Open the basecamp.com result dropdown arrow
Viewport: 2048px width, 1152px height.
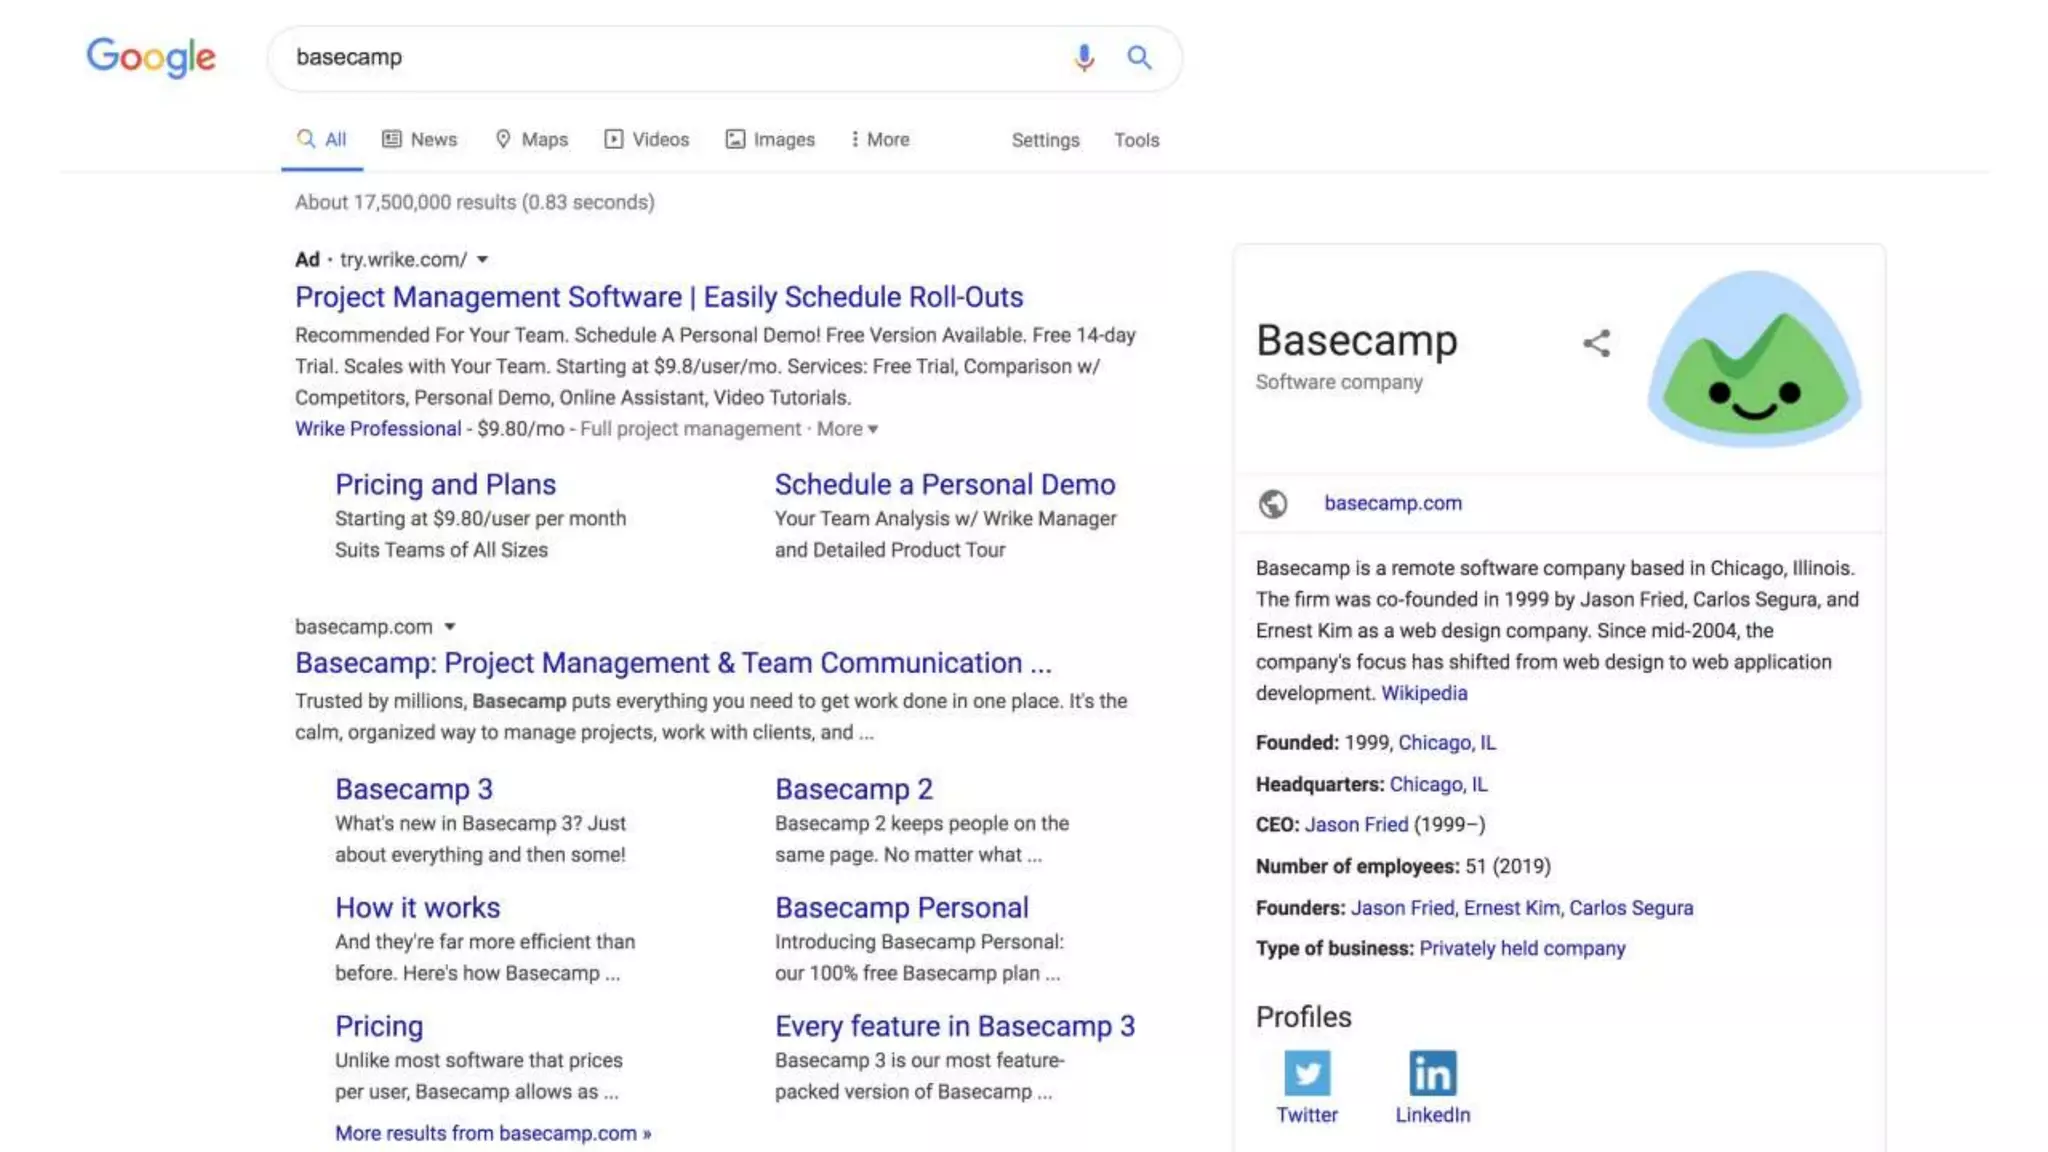click(450, 627)
